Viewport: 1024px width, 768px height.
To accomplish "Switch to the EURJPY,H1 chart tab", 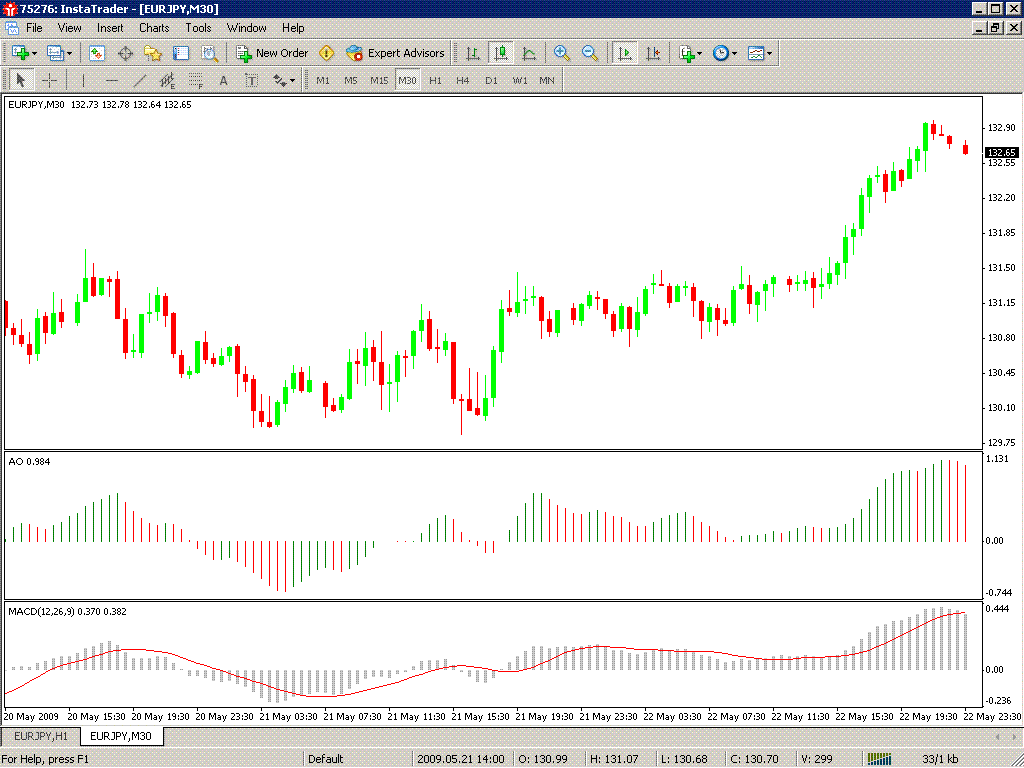I will 41,736.
